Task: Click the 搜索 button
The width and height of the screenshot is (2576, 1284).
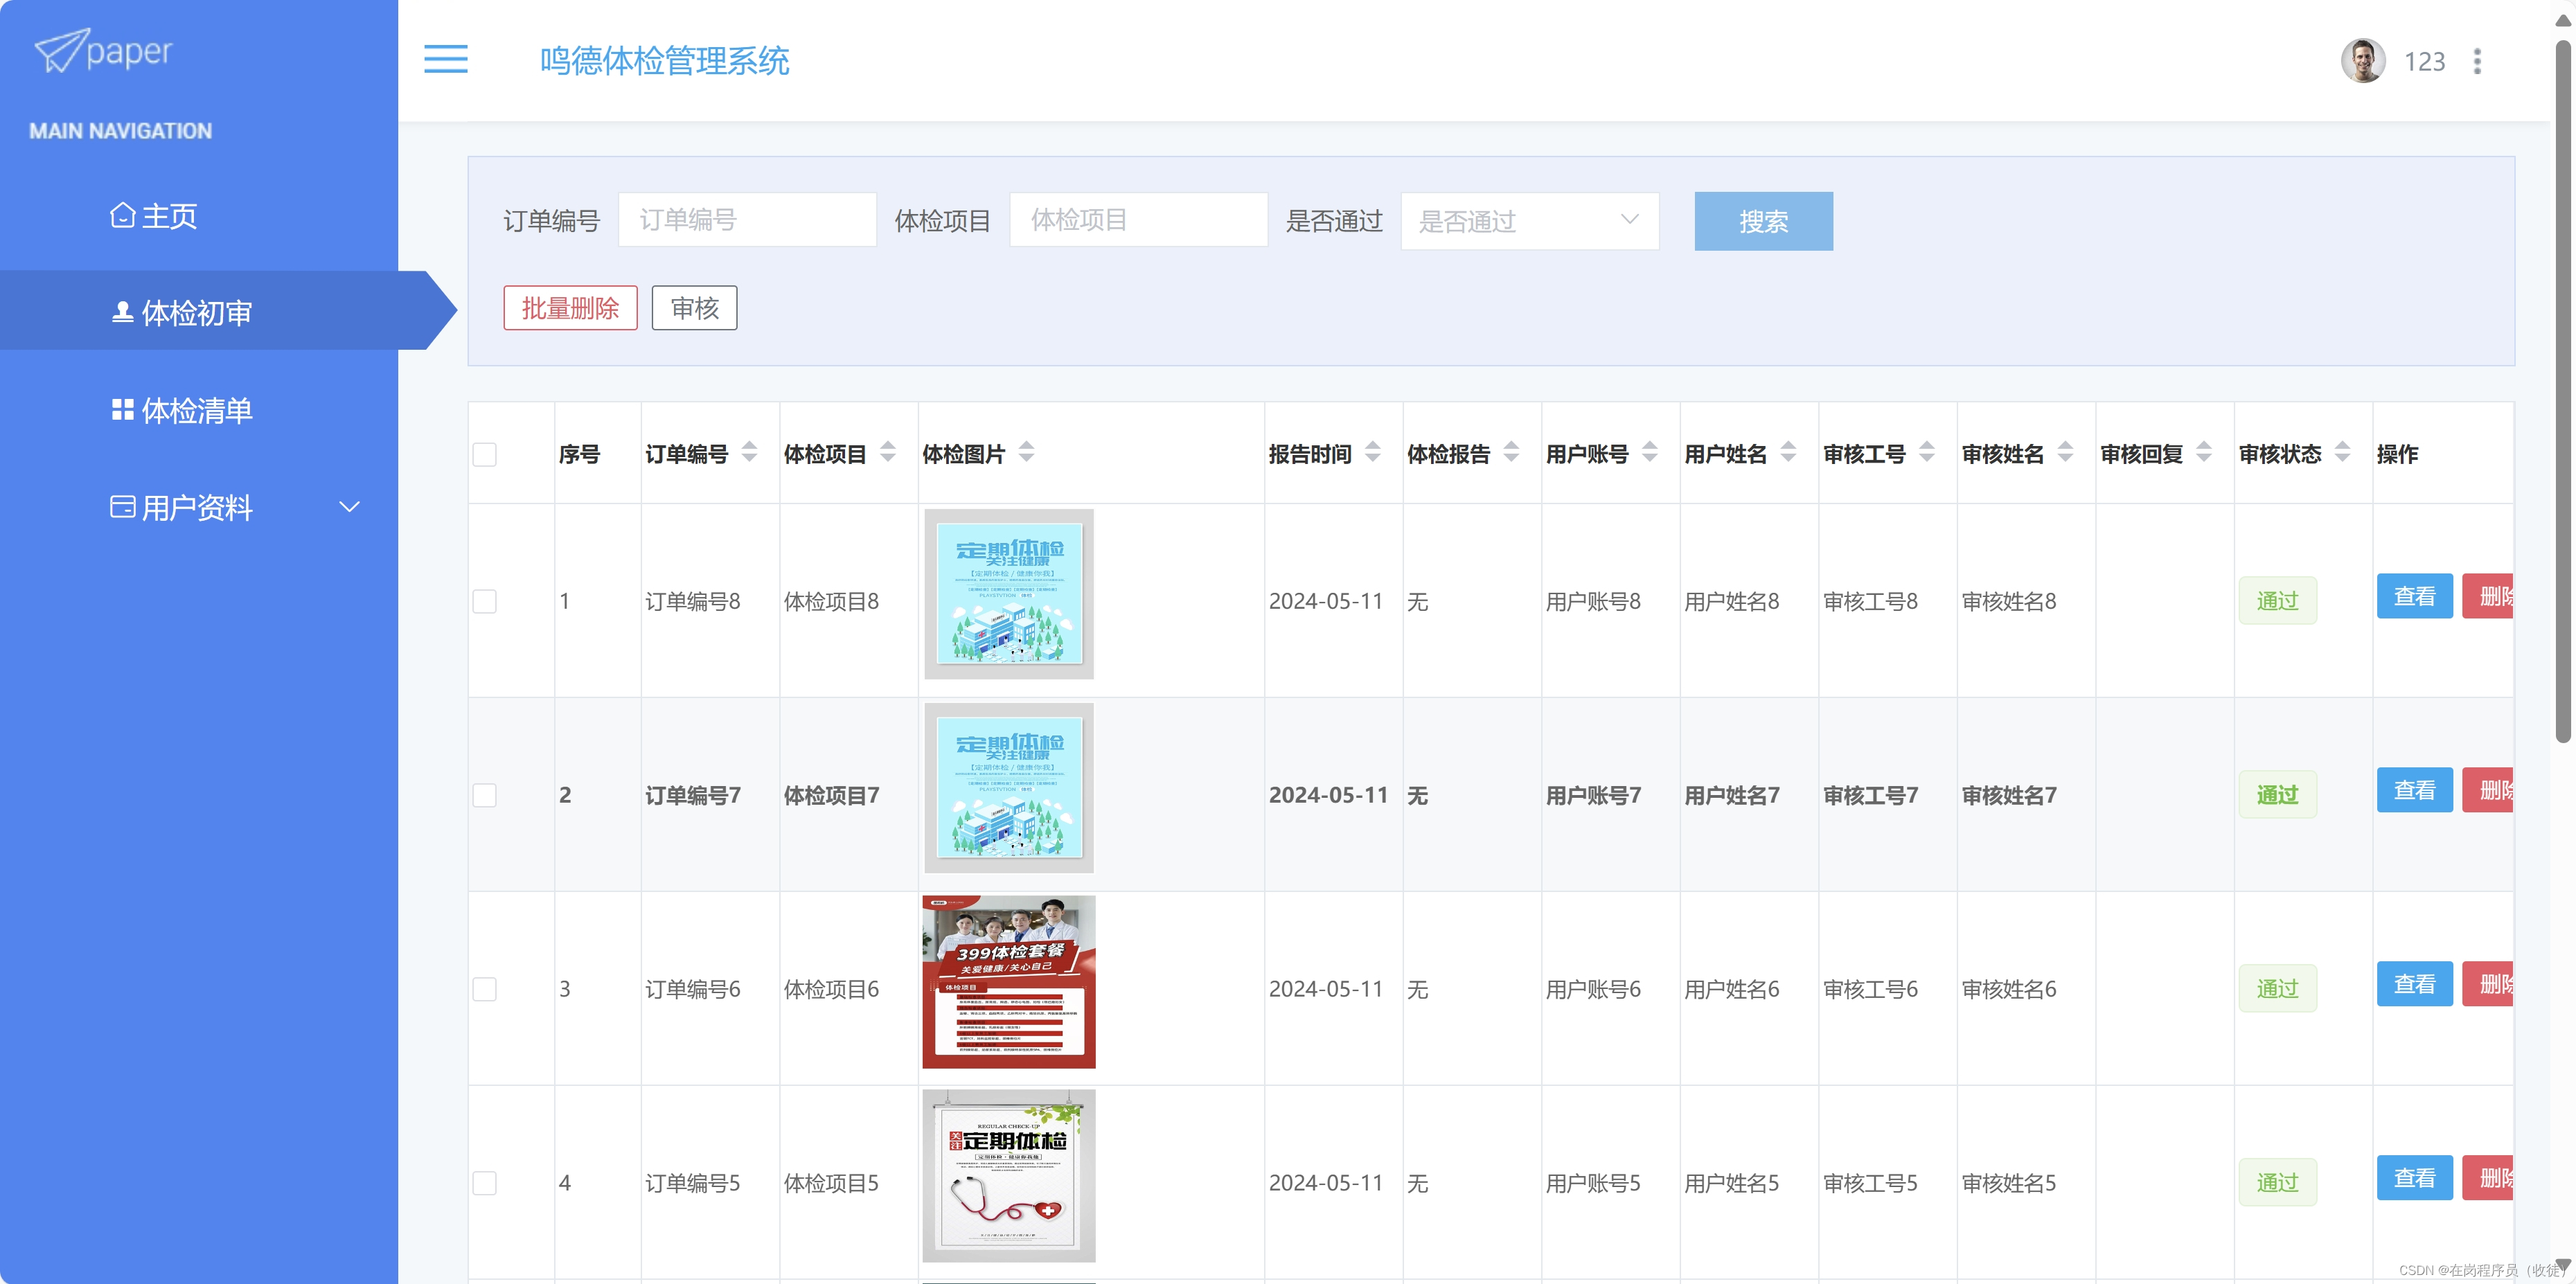Action: [1763, 221]
